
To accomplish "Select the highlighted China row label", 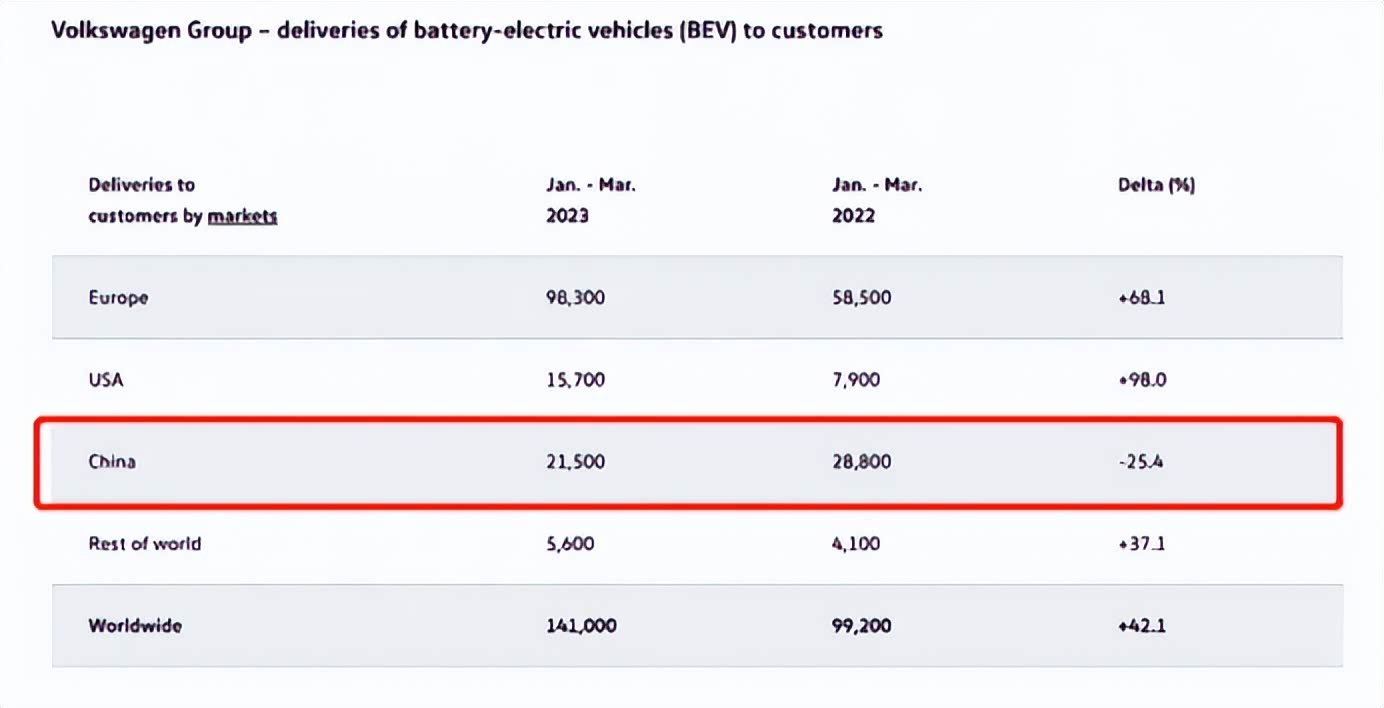I will (112, 462).
